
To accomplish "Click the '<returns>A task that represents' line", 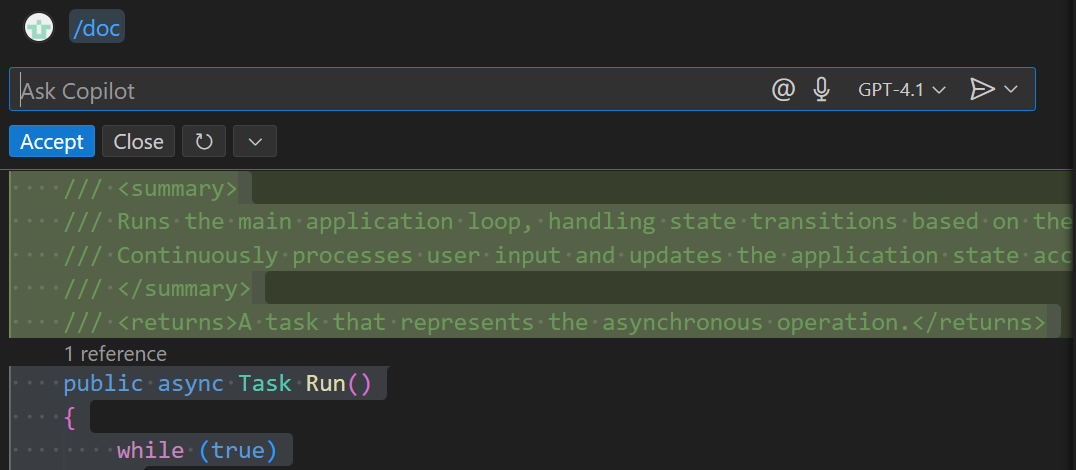I will coord(554,322).
